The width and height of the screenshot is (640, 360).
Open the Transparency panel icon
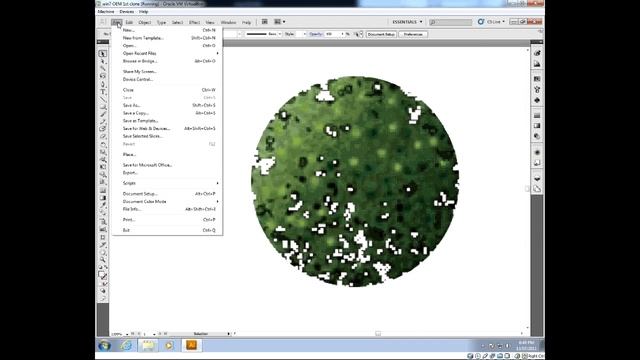537,136
